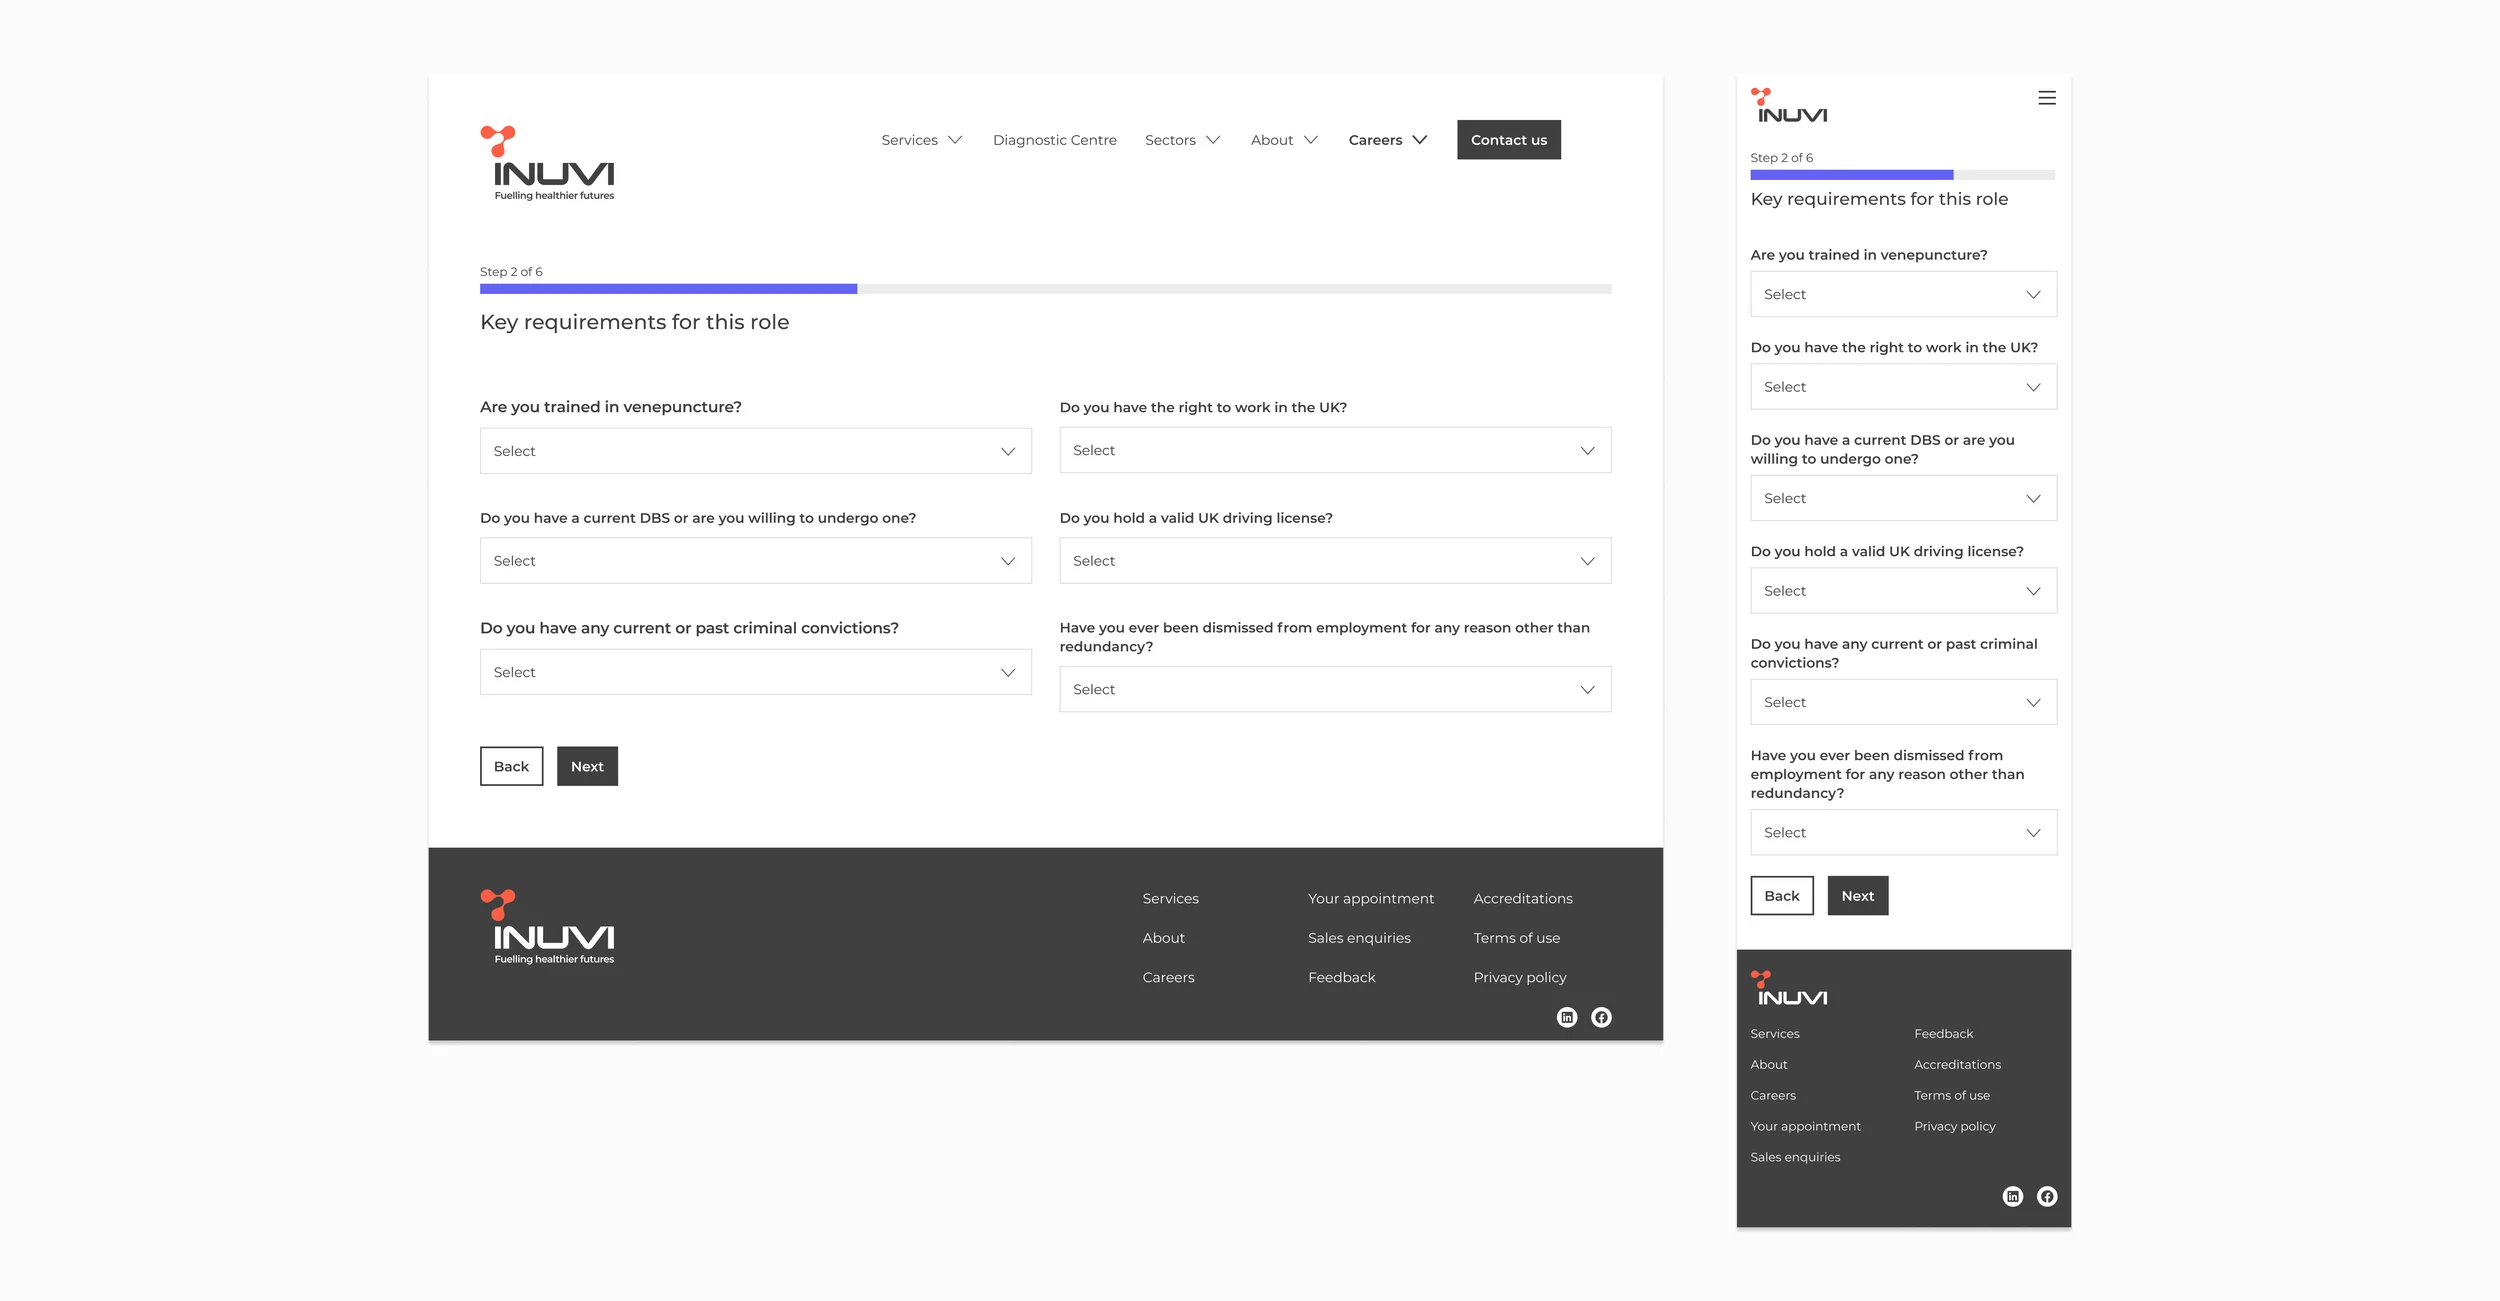This screenshot has width=2500, height=1301.
Task: Open the dismissed from employment dropdown on desktop
Action: point(1335,689)
